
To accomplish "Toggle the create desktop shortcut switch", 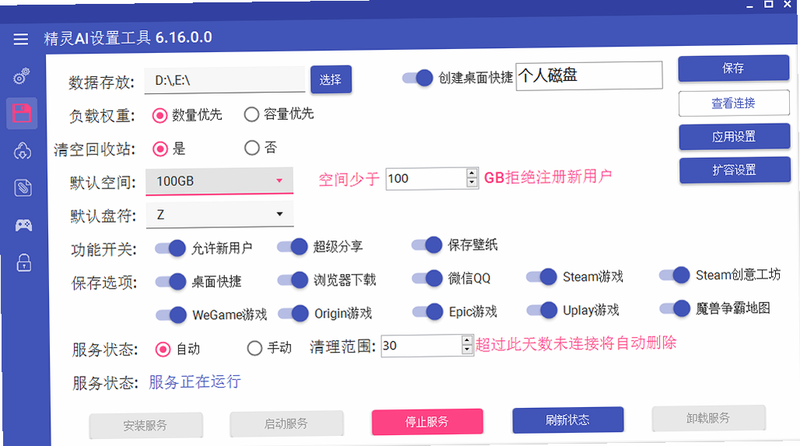I will point(417,78).
